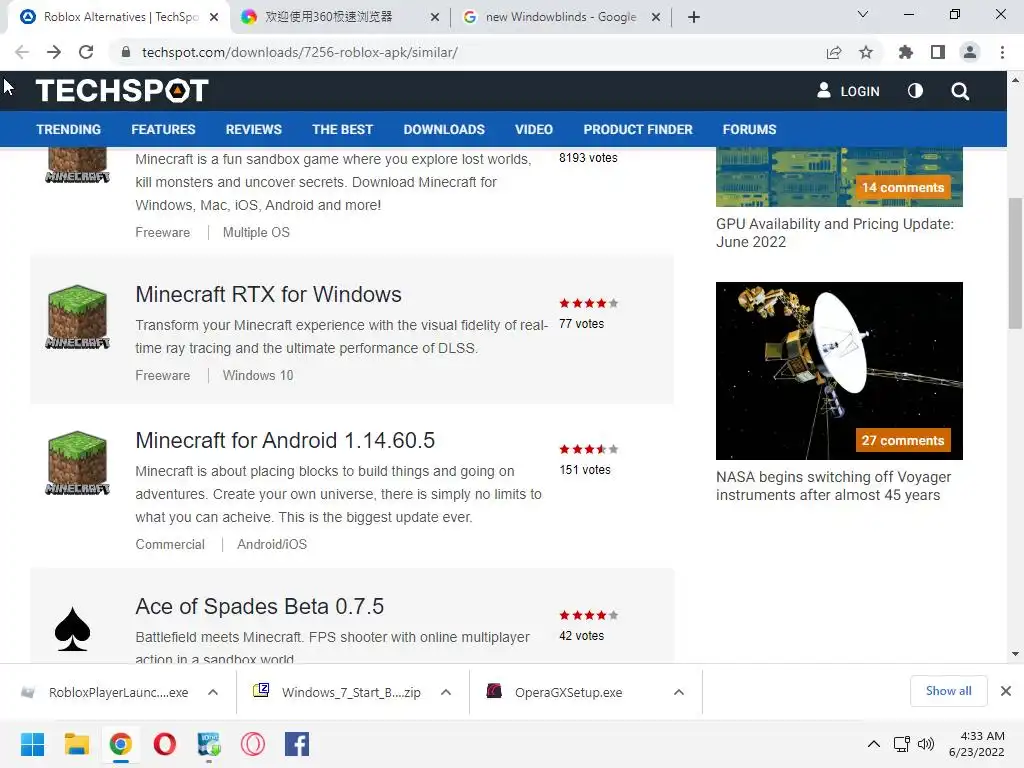This screenshot has height=768, width=1024.
Task: Open the DOWNLOADS menu
Action: (x=444, y=129)
